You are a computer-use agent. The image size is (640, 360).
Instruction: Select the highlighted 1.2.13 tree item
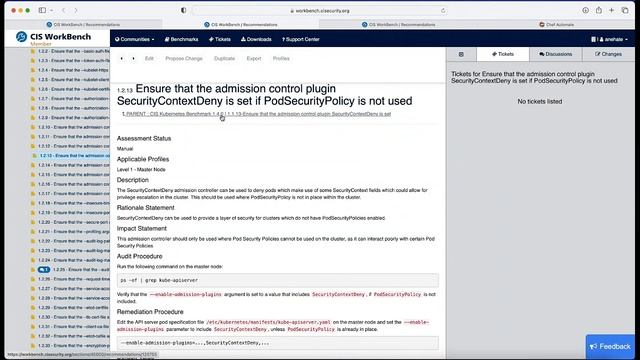click(x=75, y=156)
